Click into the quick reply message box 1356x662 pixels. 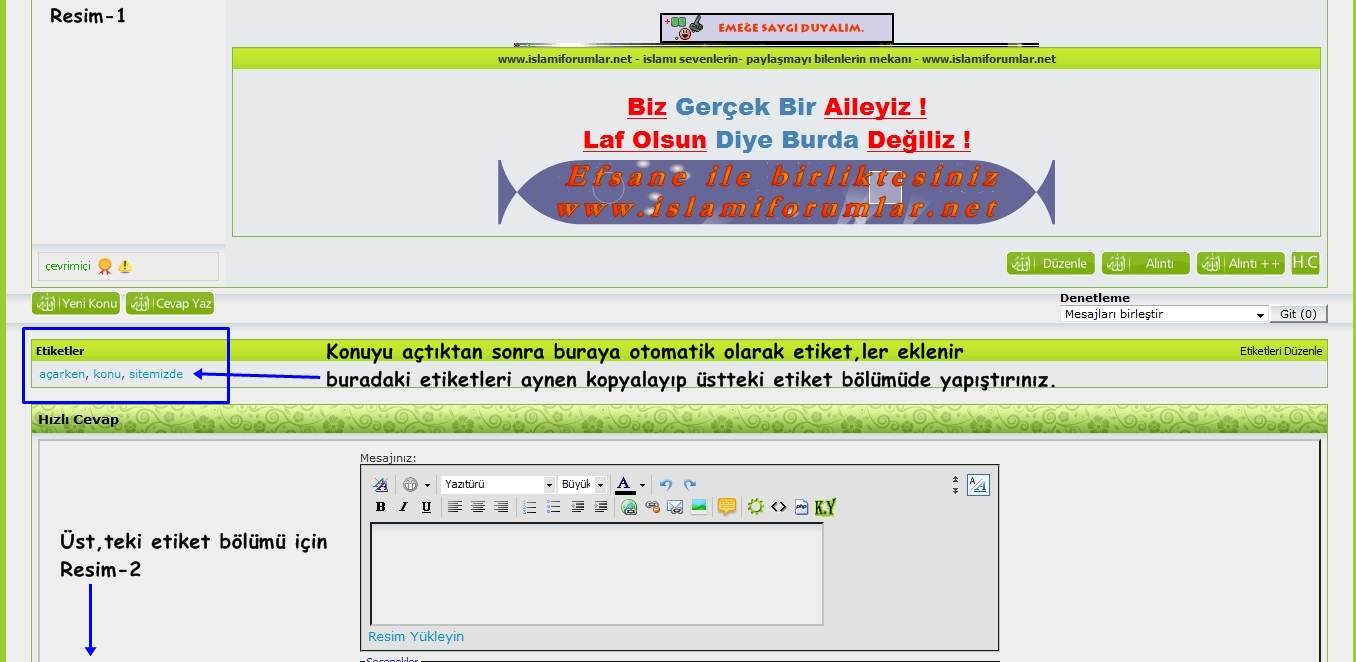(597, 574)
